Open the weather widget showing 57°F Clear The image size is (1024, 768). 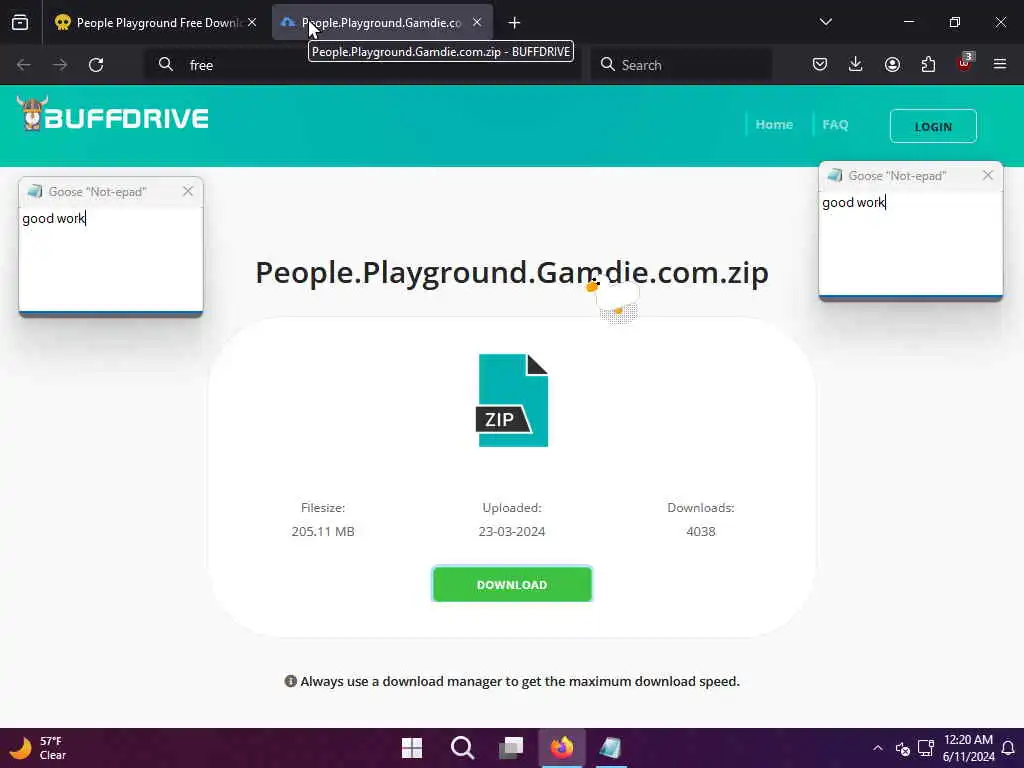pos(39,748)
